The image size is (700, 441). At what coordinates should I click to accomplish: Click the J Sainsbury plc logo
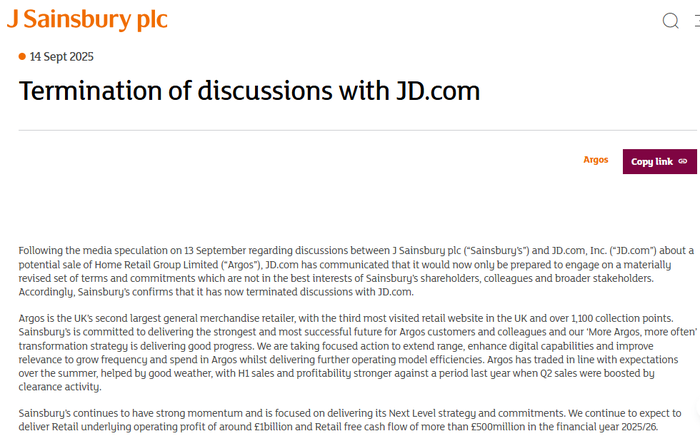click(88, 19)
